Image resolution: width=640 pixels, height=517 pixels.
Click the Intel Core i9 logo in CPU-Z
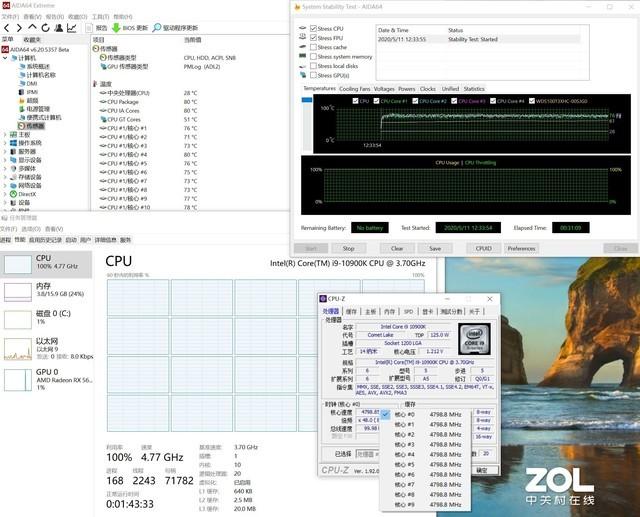click(474, 339)
